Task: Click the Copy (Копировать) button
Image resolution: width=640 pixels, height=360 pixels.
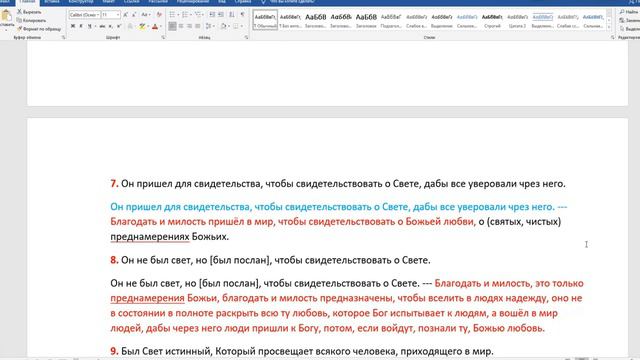Action: pos(31,20)
